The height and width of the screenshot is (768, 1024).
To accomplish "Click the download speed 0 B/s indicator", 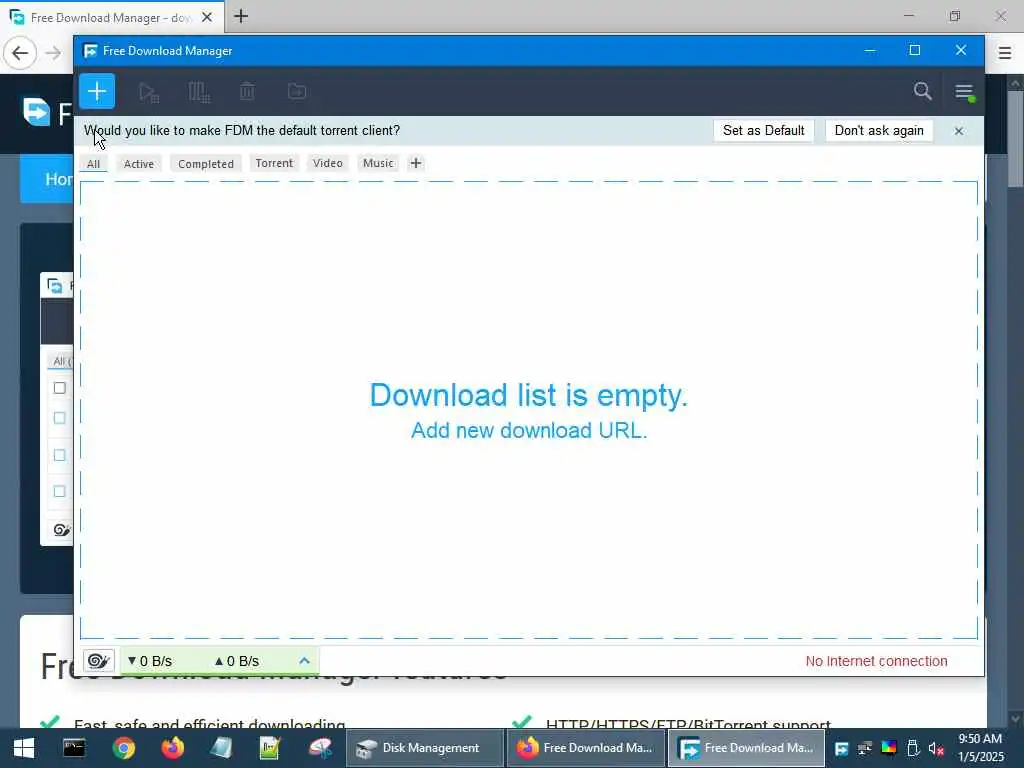I will point(150,661).
